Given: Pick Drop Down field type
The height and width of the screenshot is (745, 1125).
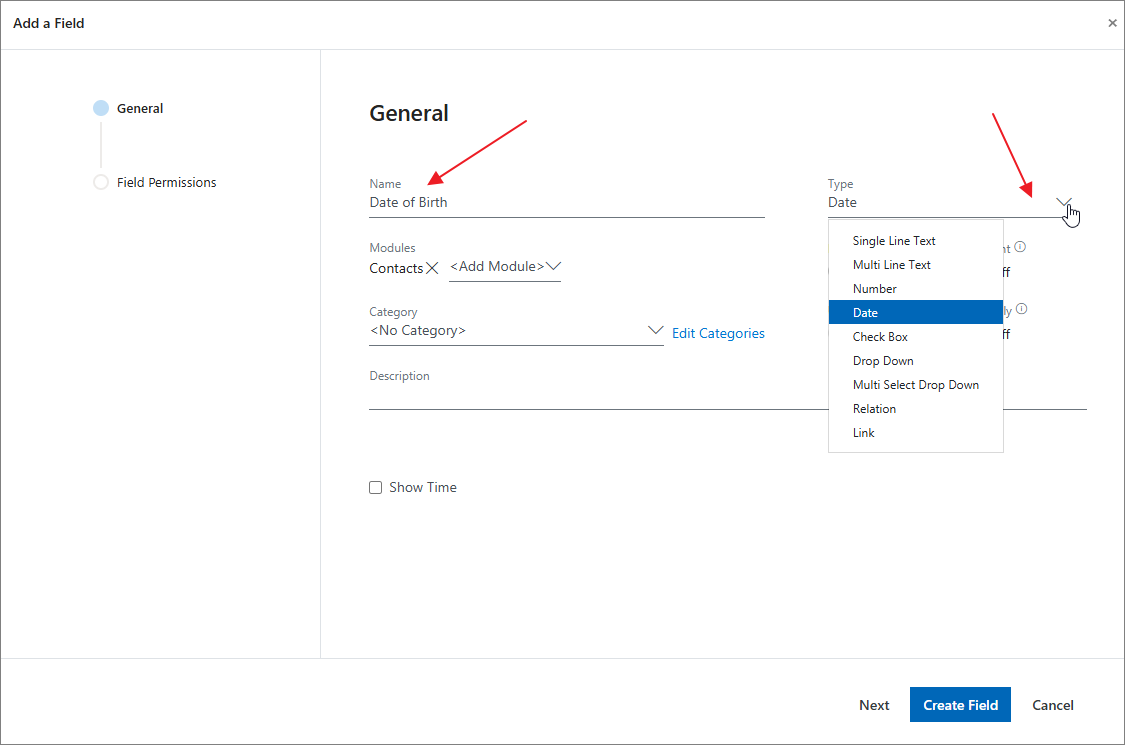Looking at the screenshot, I should (x=883, y=361).
